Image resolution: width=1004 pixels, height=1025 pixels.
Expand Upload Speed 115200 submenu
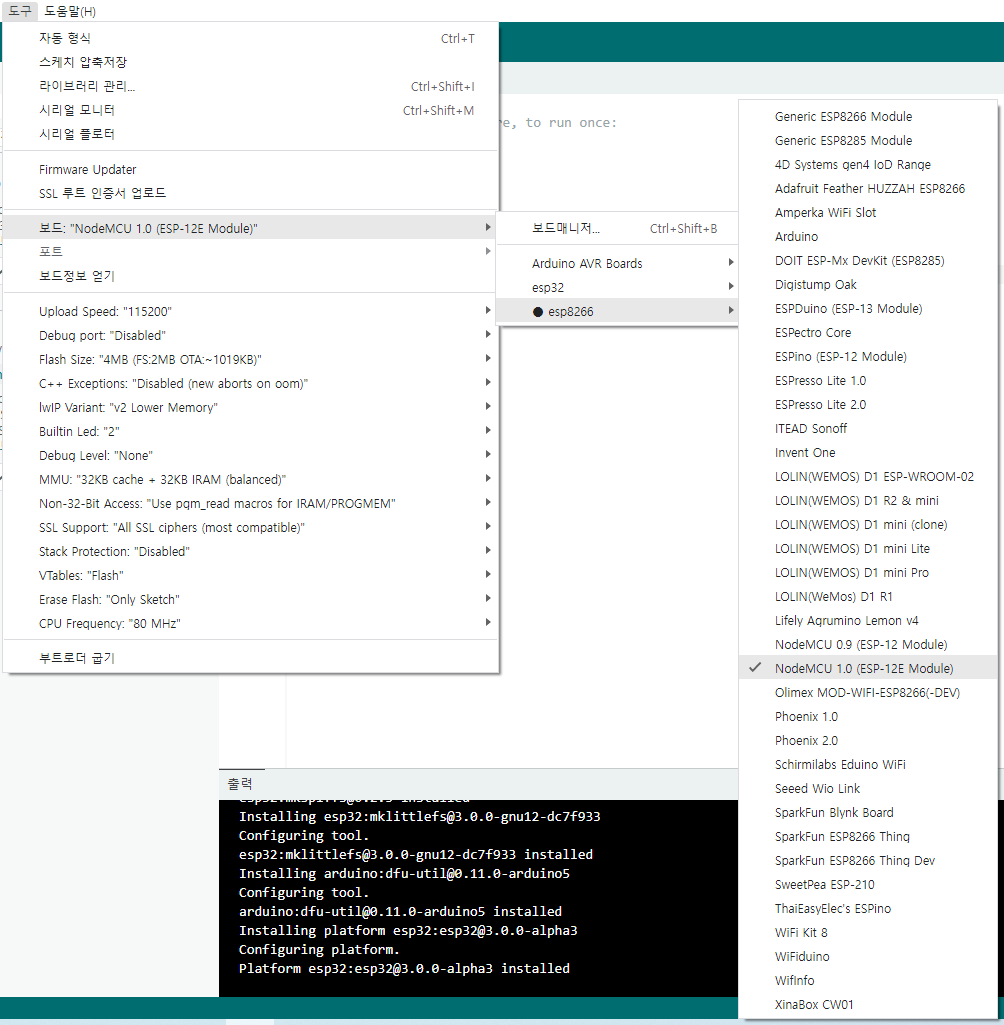click(251, 311)
